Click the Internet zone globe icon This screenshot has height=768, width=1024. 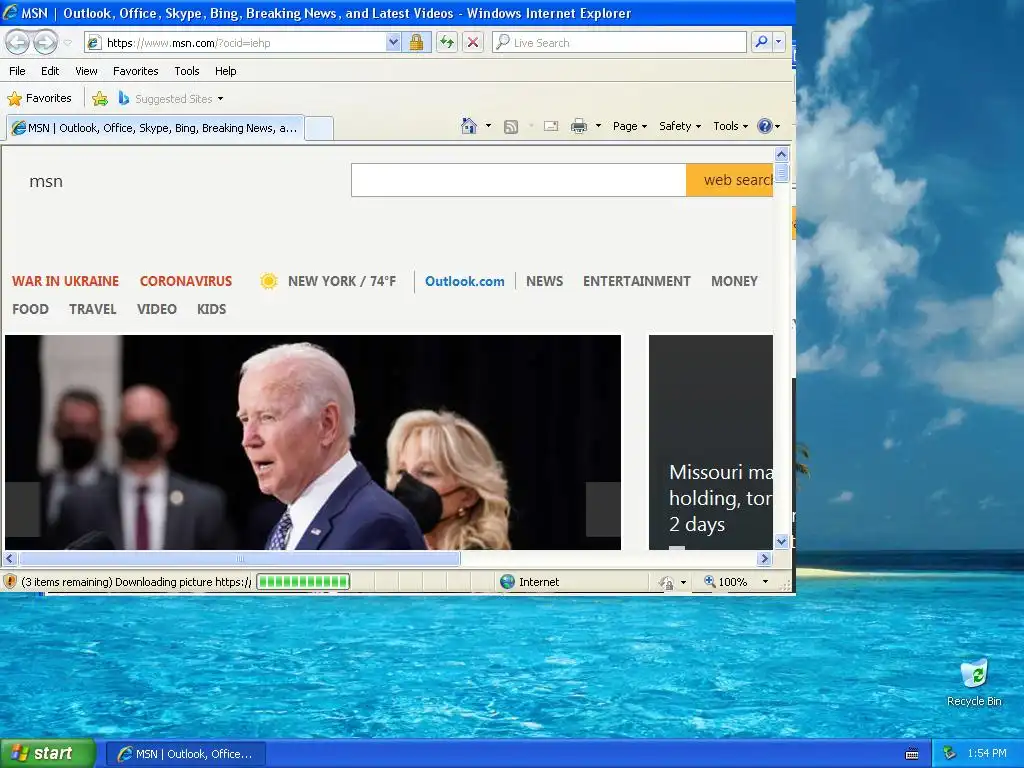pyautogui.click(x=507, y=582)
